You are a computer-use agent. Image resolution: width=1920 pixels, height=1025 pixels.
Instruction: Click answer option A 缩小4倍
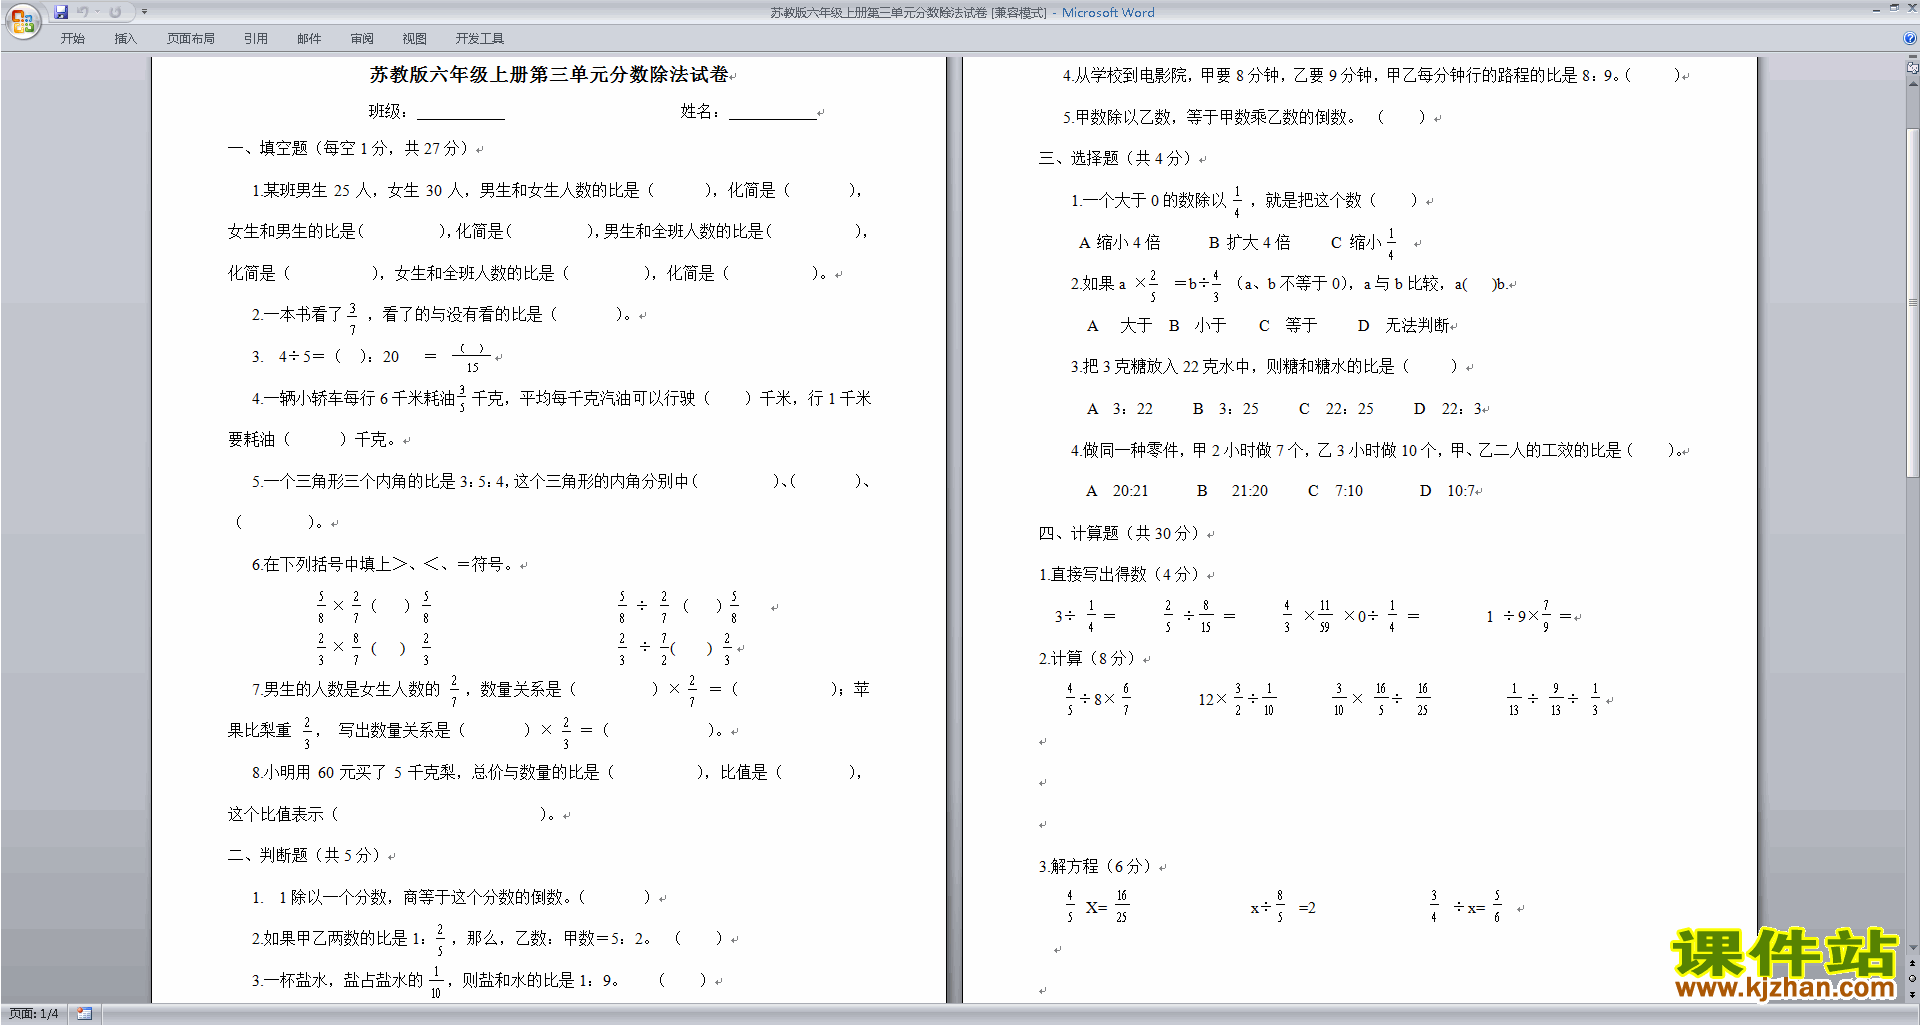tap(1119, 242)
